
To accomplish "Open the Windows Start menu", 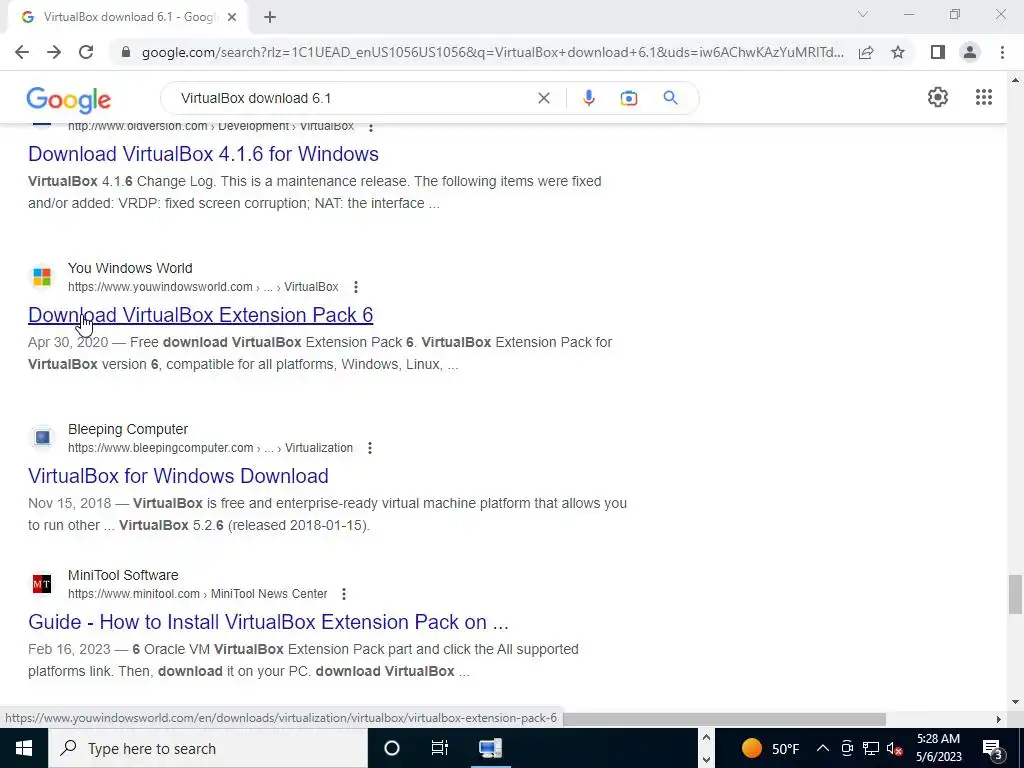I will coord(24,748).
